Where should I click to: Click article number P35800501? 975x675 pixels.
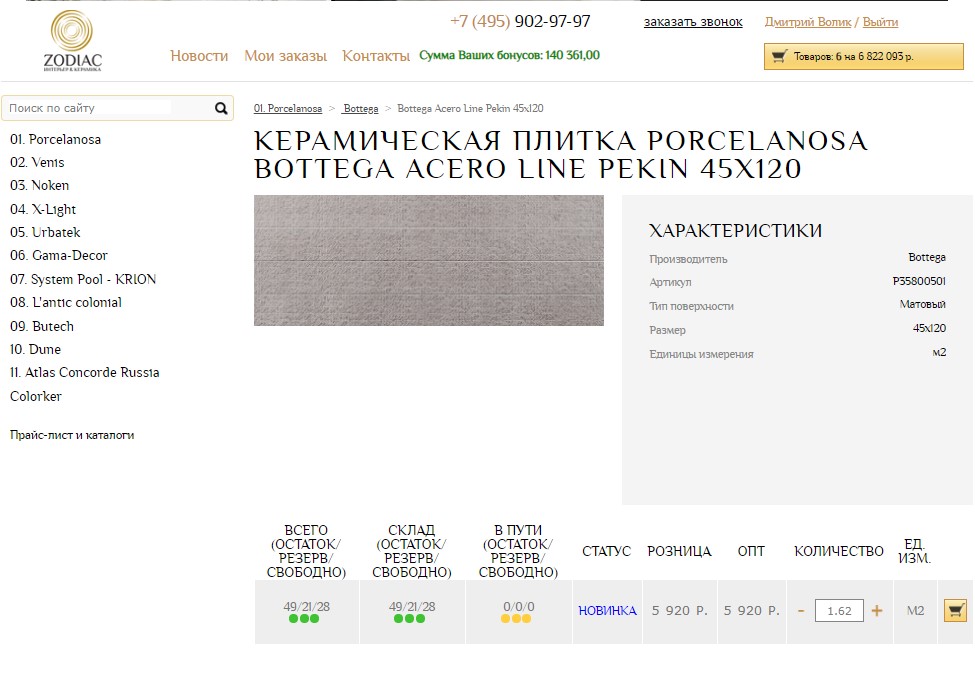[919, 281]
